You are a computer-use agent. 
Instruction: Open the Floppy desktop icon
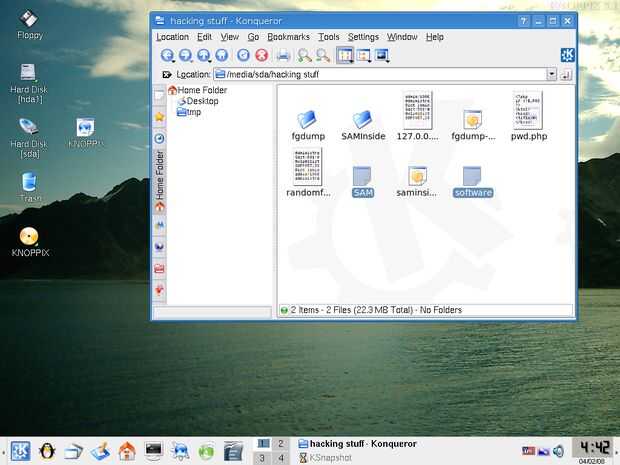pos(30,25)
